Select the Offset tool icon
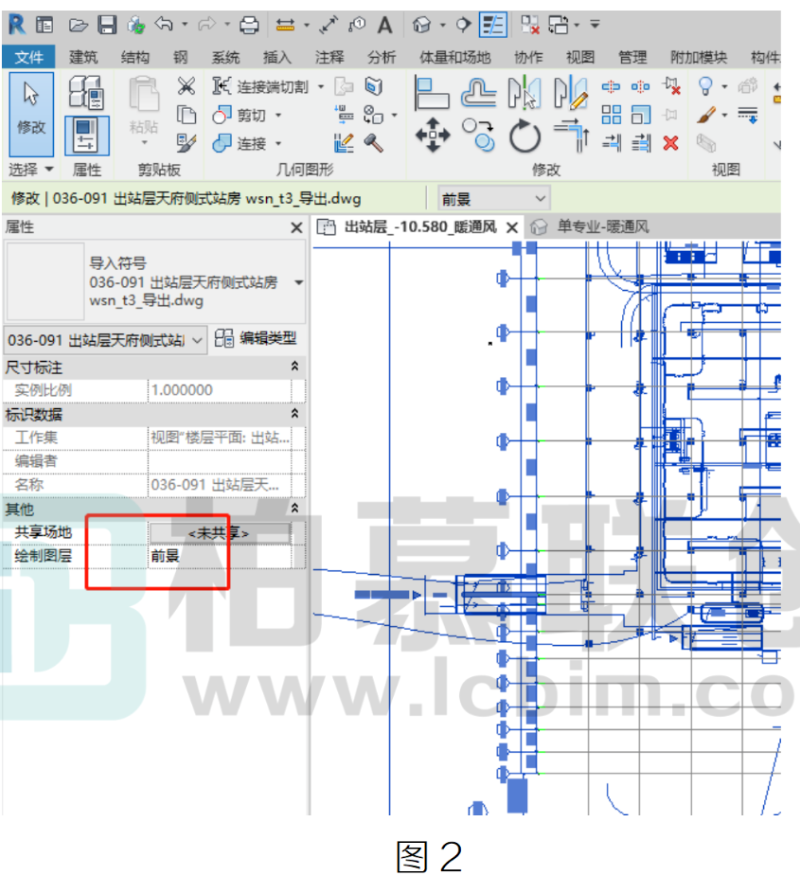Screen dimensions: 800x885 [x=478, y=93]
